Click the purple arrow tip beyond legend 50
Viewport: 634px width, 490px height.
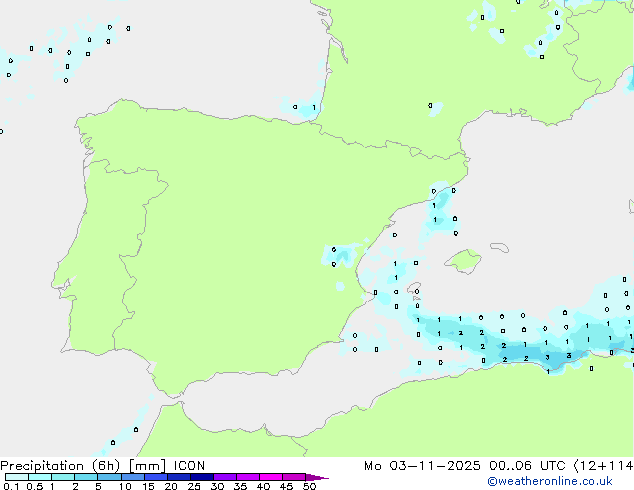coord(317,477)
